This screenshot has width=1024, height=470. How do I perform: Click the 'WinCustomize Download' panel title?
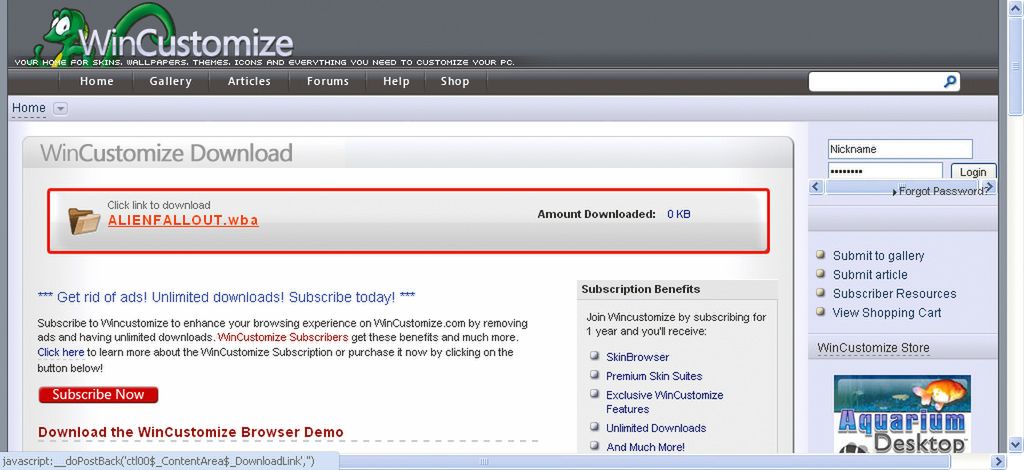tap(166, 153)
